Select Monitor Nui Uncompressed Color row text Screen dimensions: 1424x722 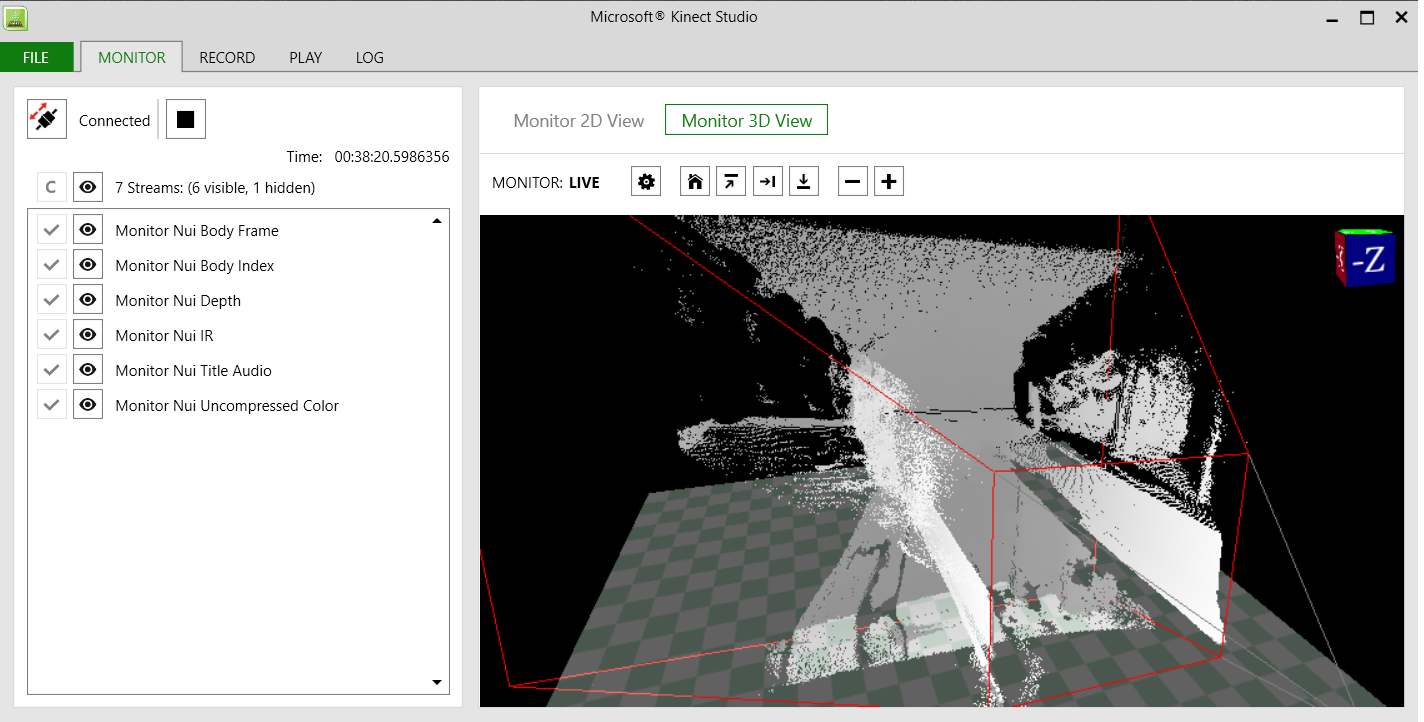[x=227, y=405]
